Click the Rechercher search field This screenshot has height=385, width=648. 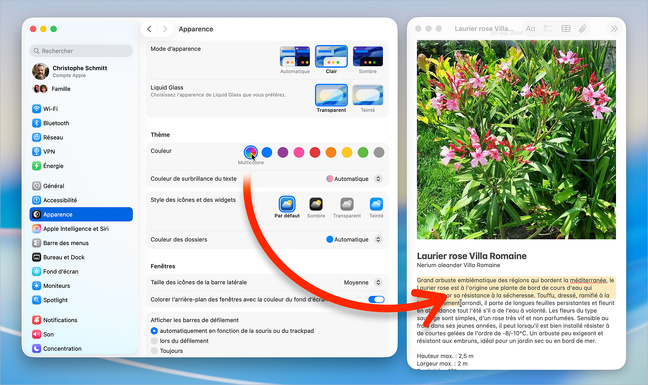81,51
